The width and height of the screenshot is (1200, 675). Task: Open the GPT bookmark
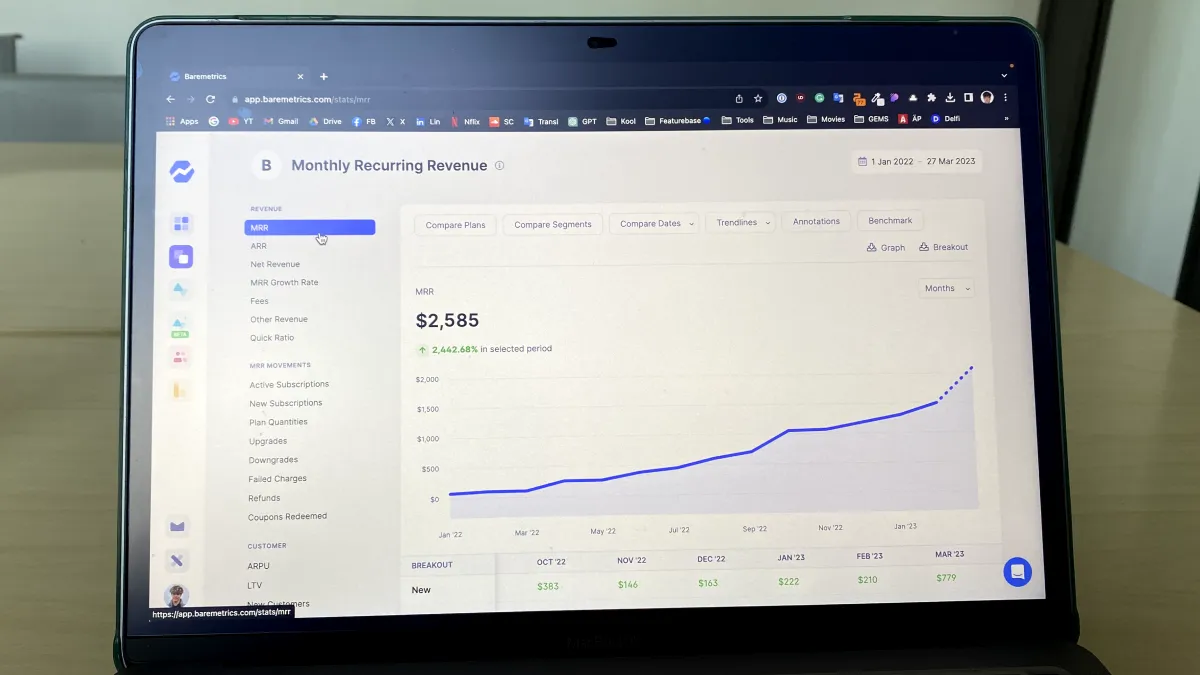click(x=582, y=121)
